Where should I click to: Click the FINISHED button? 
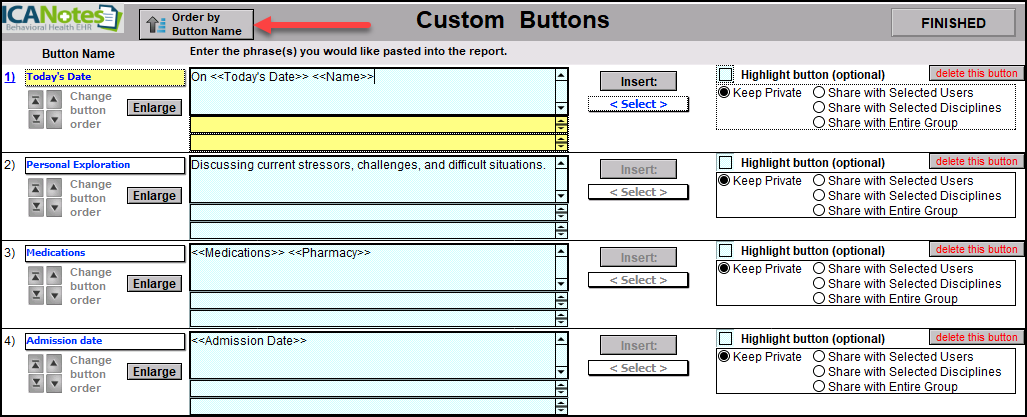tap(953, 23)
